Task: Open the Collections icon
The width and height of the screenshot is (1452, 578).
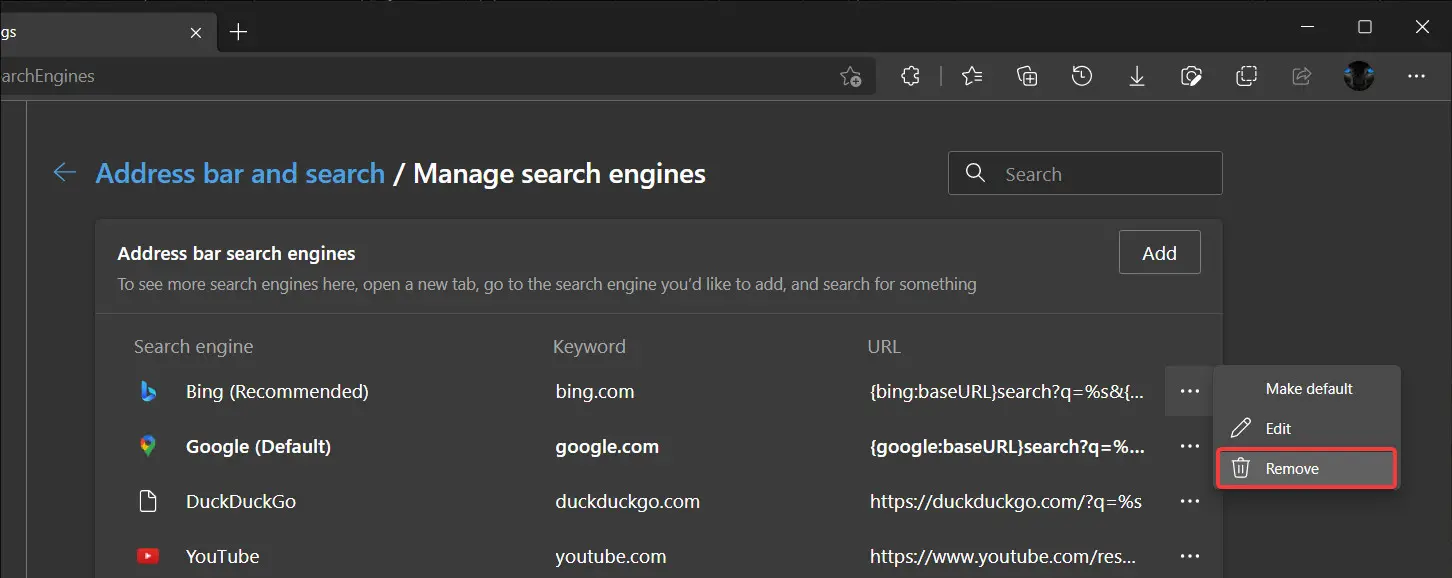Action: 1027,76
